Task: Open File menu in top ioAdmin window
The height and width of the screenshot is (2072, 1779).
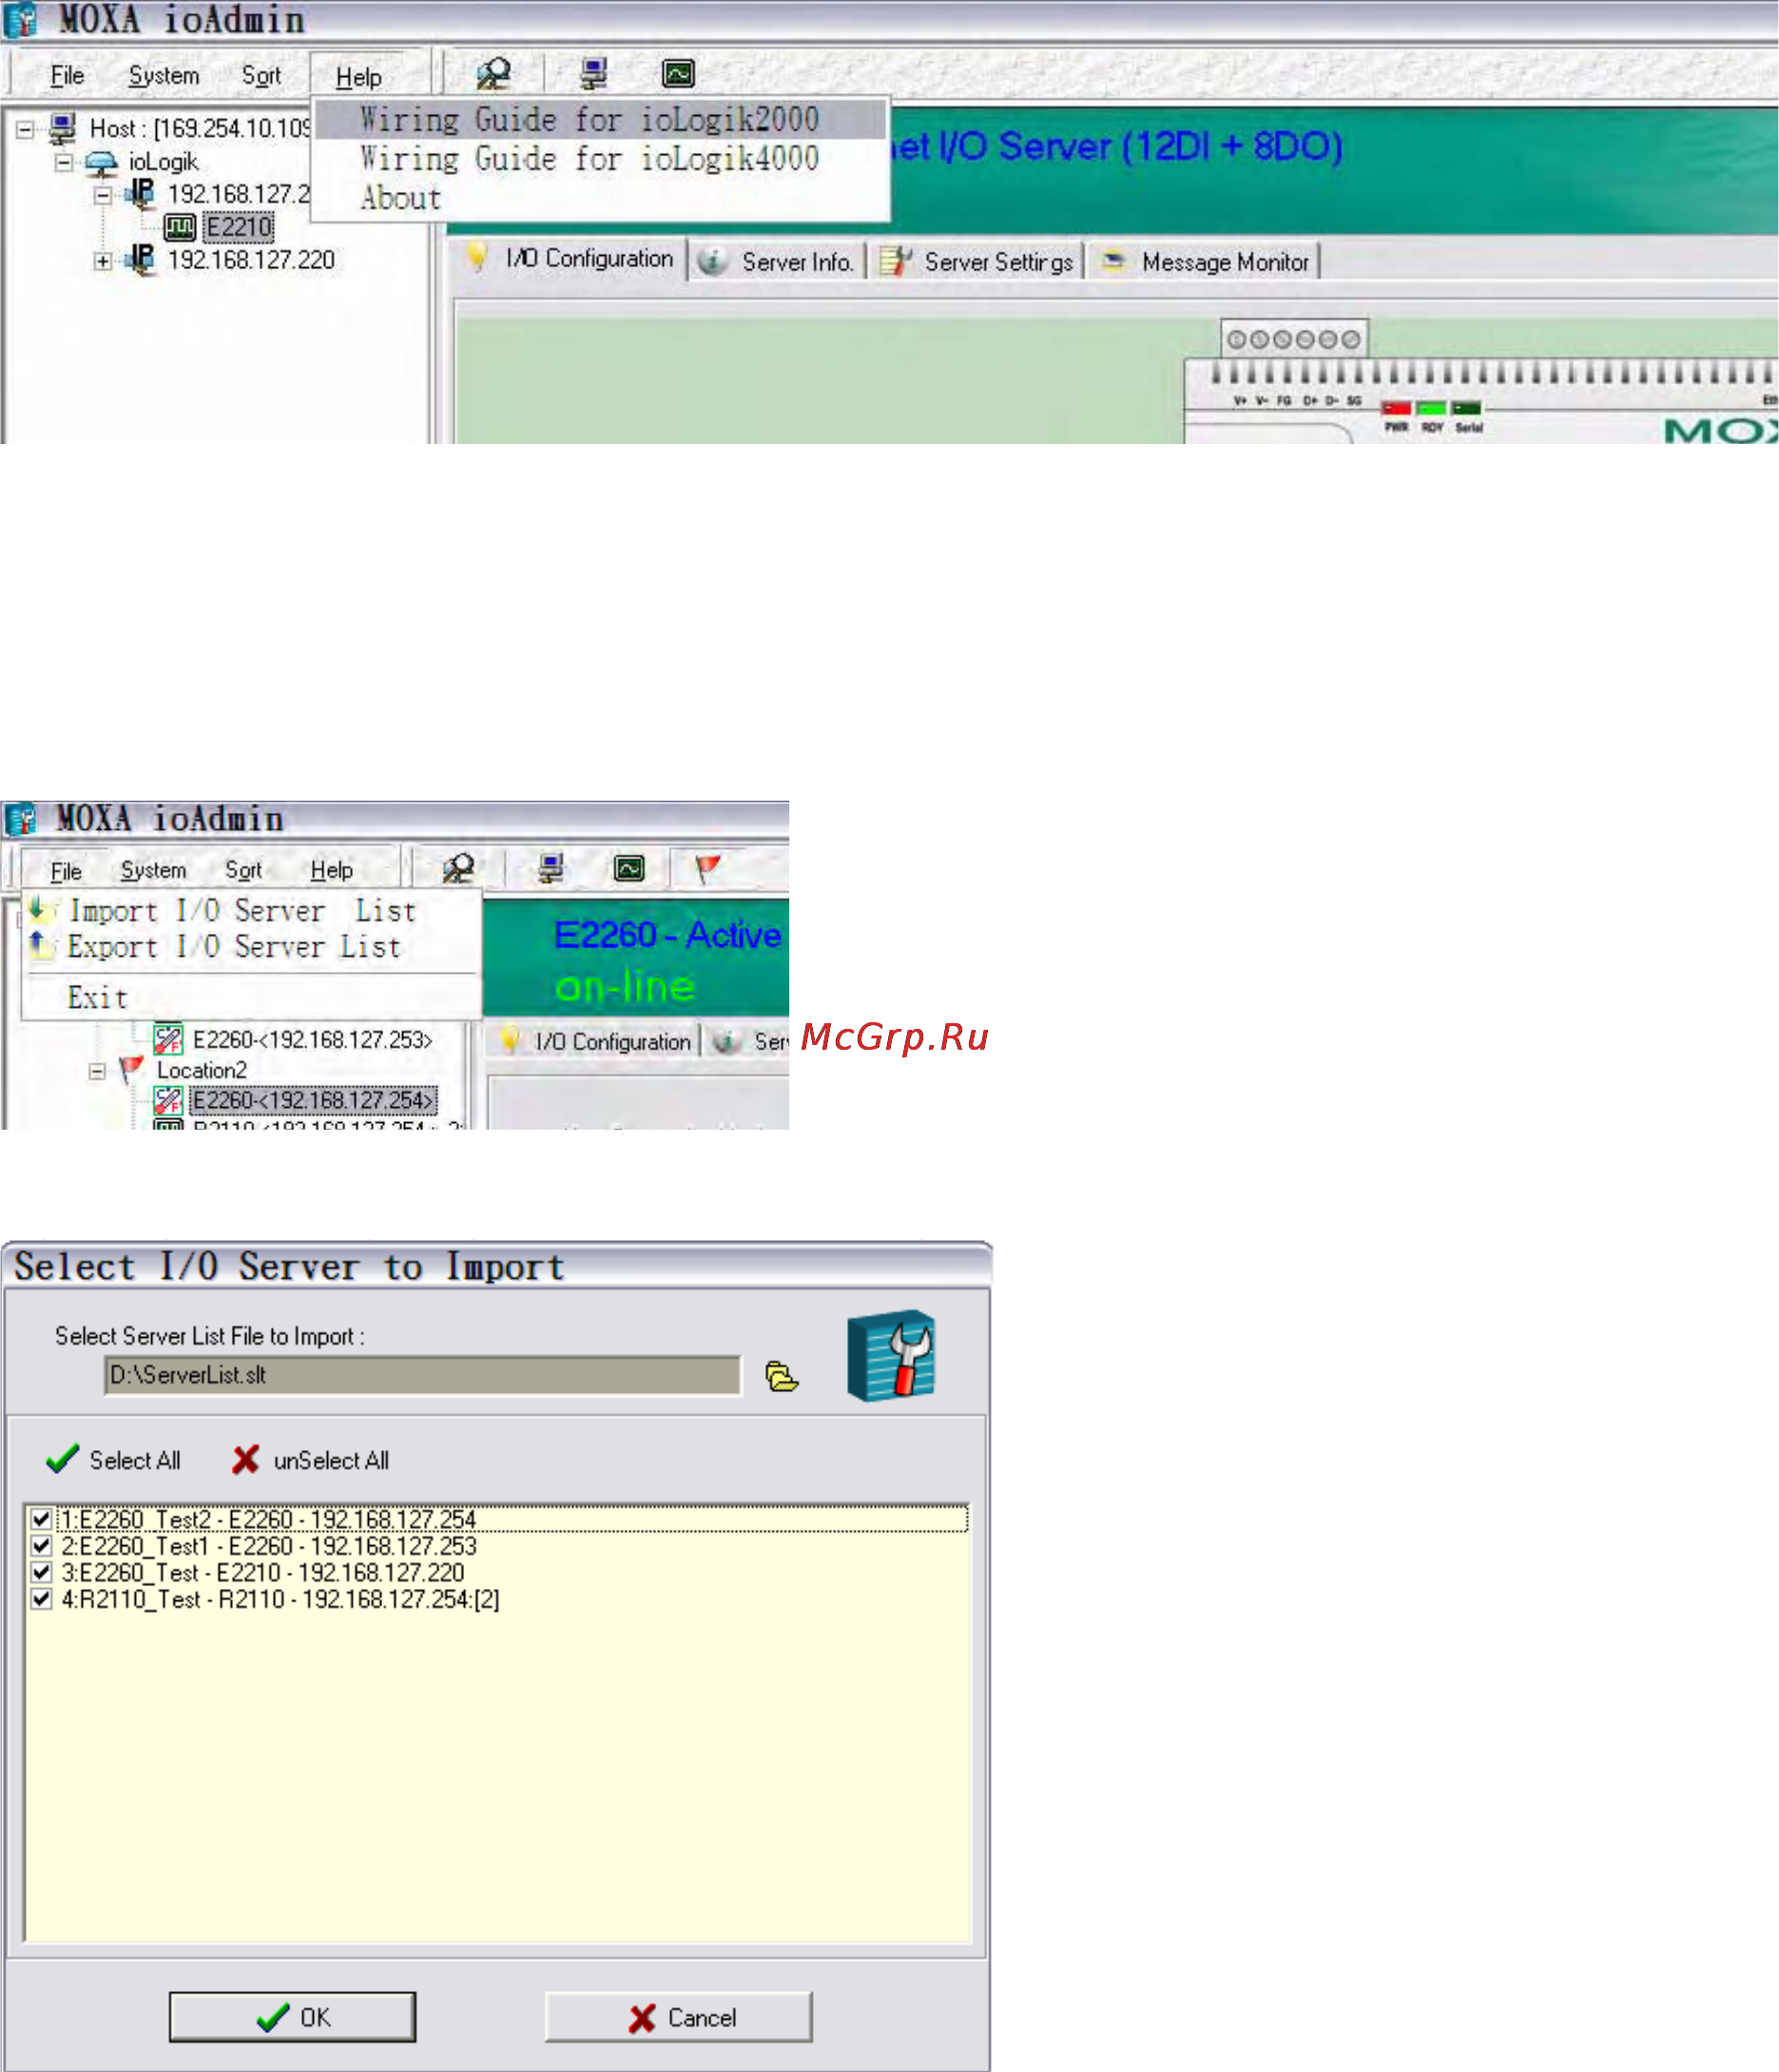Action: point(67,76)
